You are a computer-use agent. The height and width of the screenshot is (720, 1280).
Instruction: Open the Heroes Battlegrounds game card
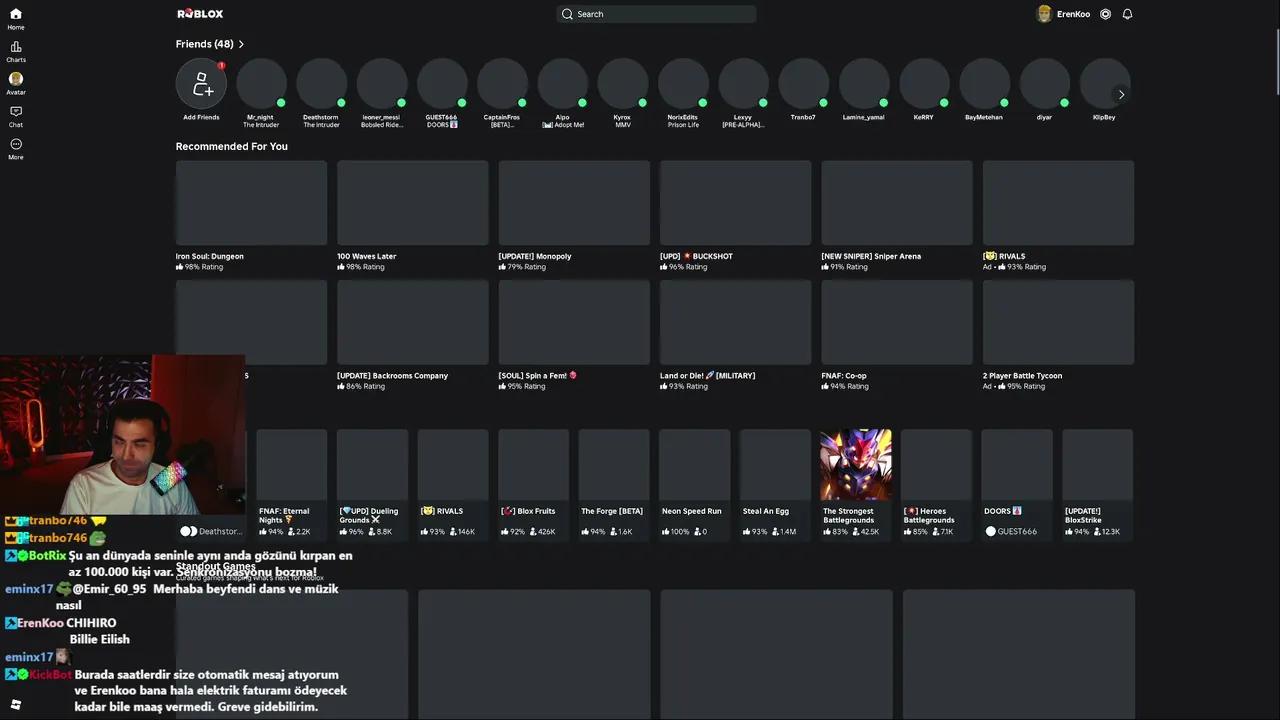[x=936, y=484]
